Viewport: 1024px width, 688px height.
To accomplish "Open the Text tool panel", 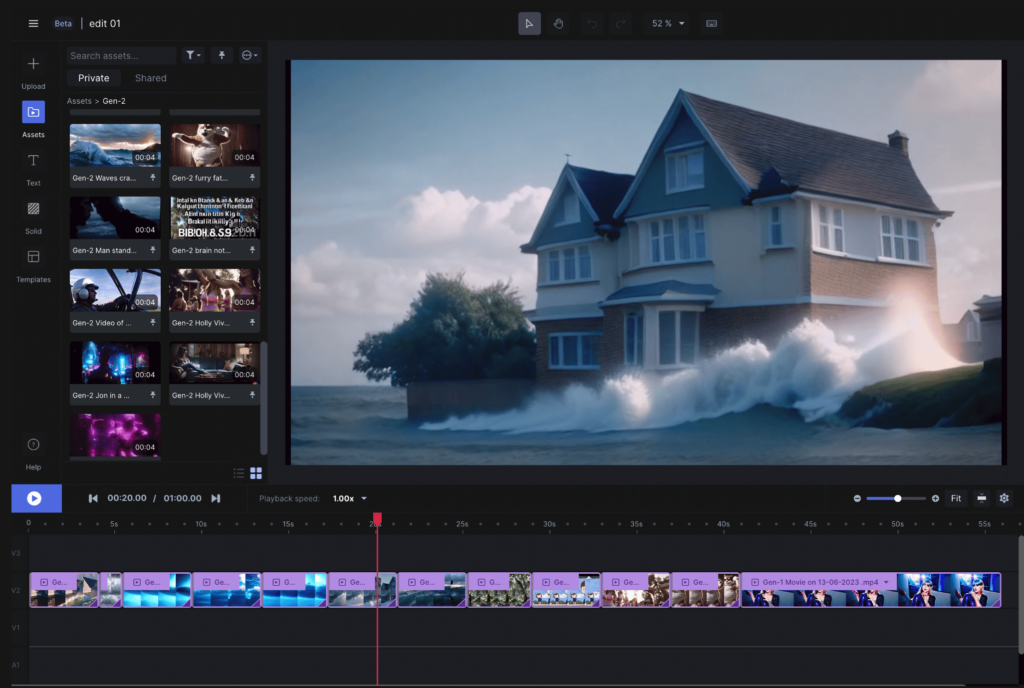I will 33,161.
